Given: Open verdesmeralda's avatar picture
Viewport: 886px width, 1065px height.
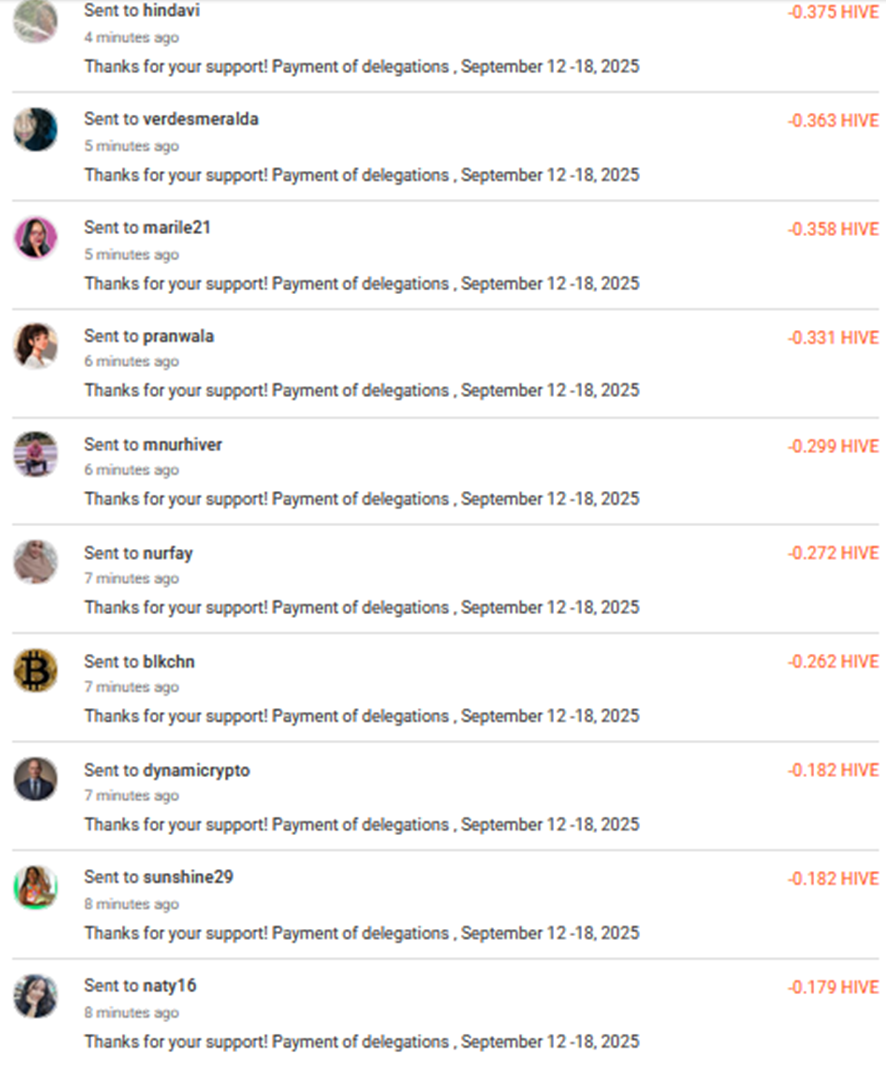Looking at the screenshot, I should [35, 129].
